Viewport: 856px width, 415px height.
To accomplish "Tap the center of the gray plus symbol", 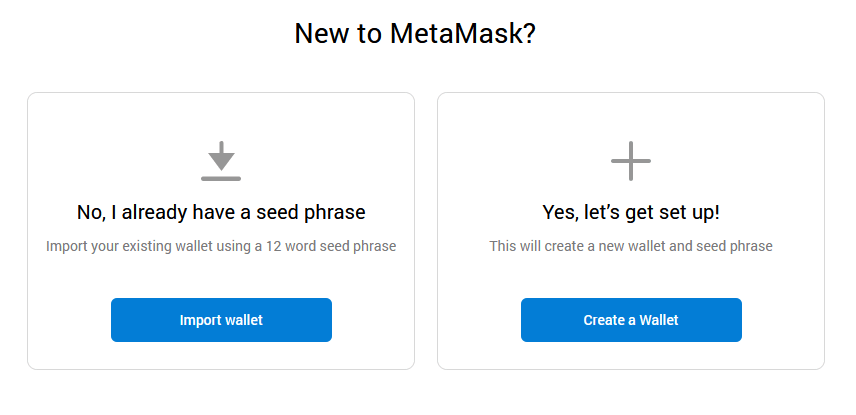I will click(x=631, y=161).
